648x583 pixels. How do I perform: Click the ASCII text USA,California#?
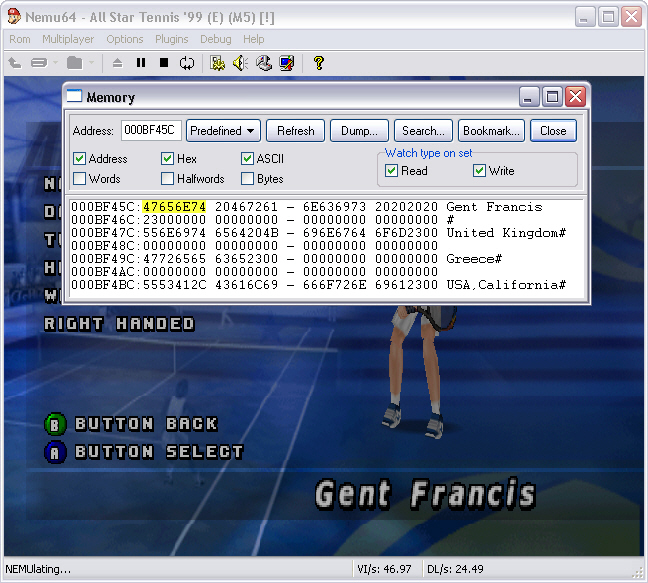[506, 285]
